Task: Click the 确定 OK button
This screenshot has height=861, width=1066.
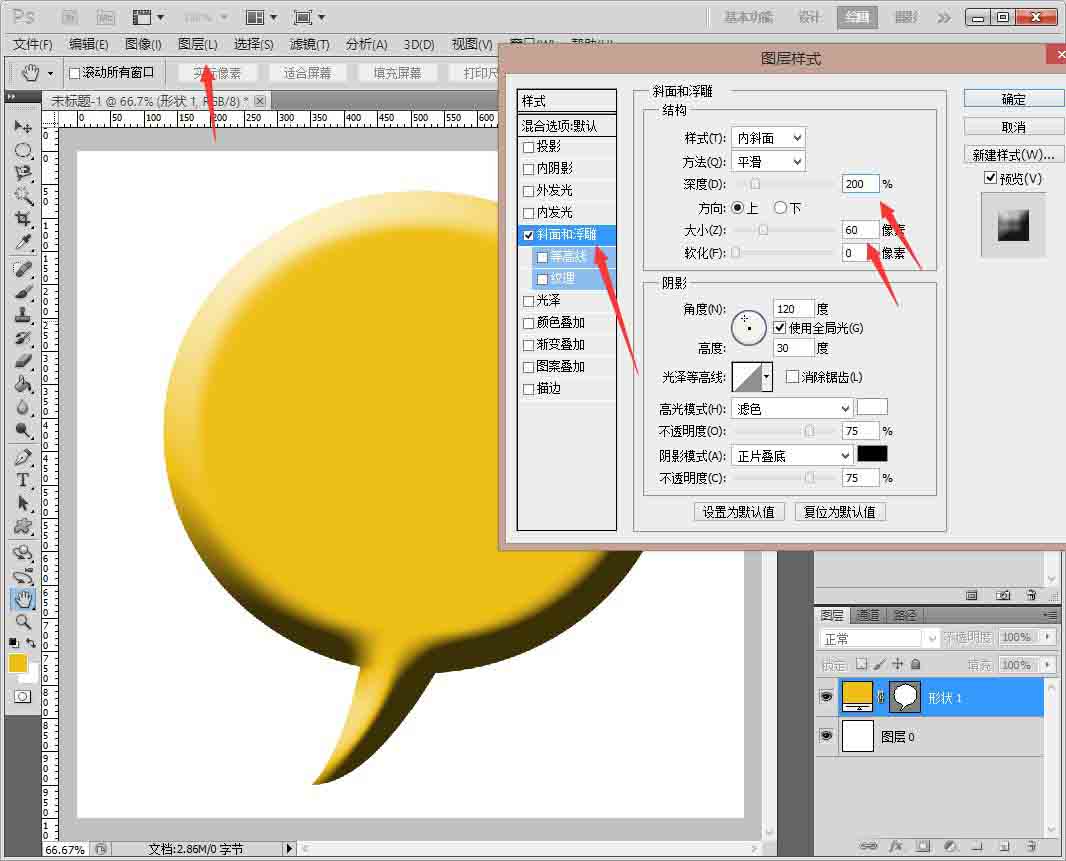Action: pyautogui.click(x=1014, y=99)
